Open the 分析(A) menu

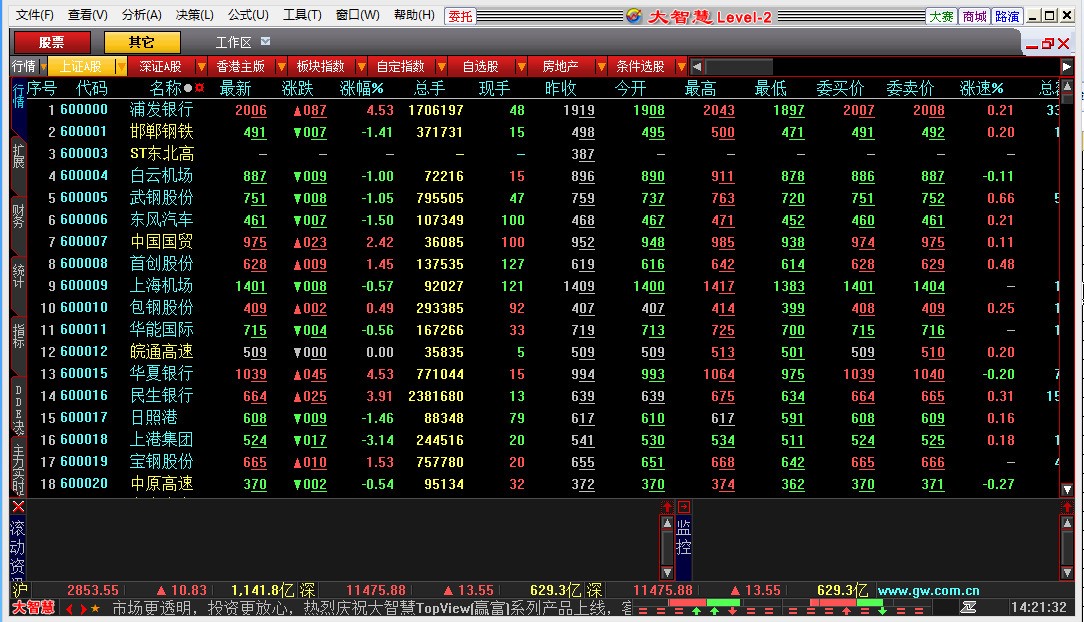pos(141,15)
